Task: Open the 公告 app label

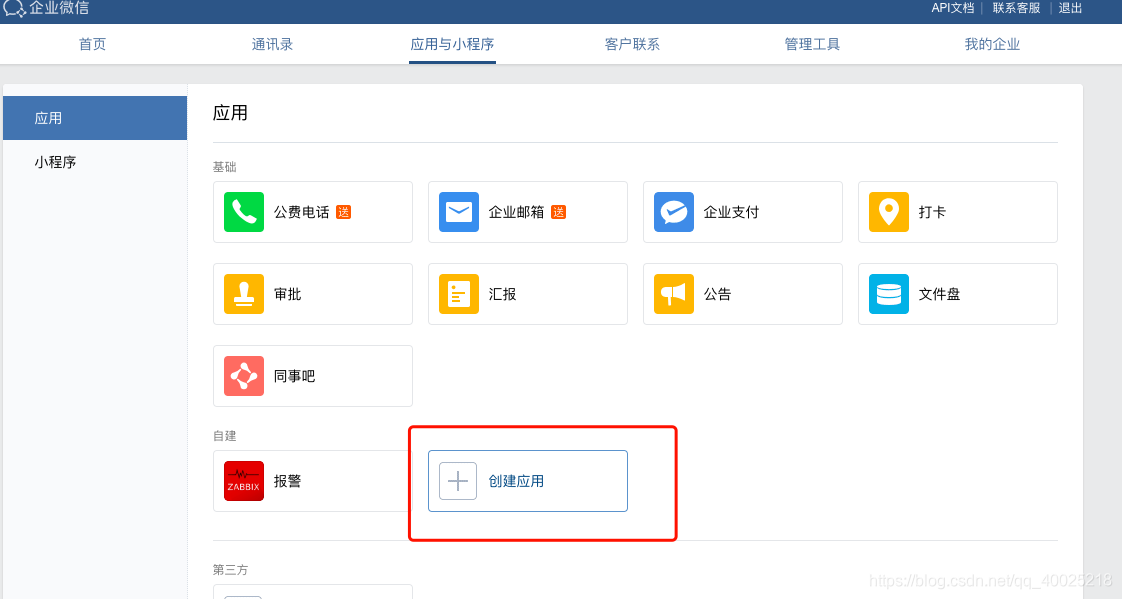Action: coord(718,294)
